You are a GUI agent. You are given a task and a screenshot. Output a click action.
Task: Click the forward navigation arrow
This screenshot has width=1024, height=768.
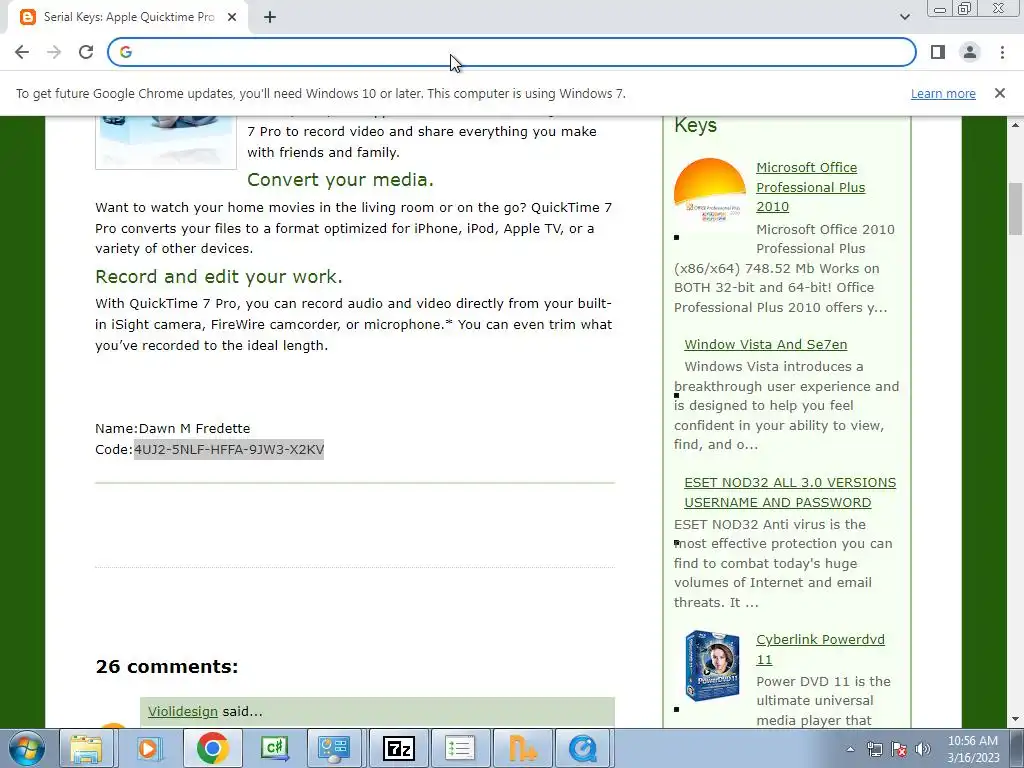click(x=54, y=52)
